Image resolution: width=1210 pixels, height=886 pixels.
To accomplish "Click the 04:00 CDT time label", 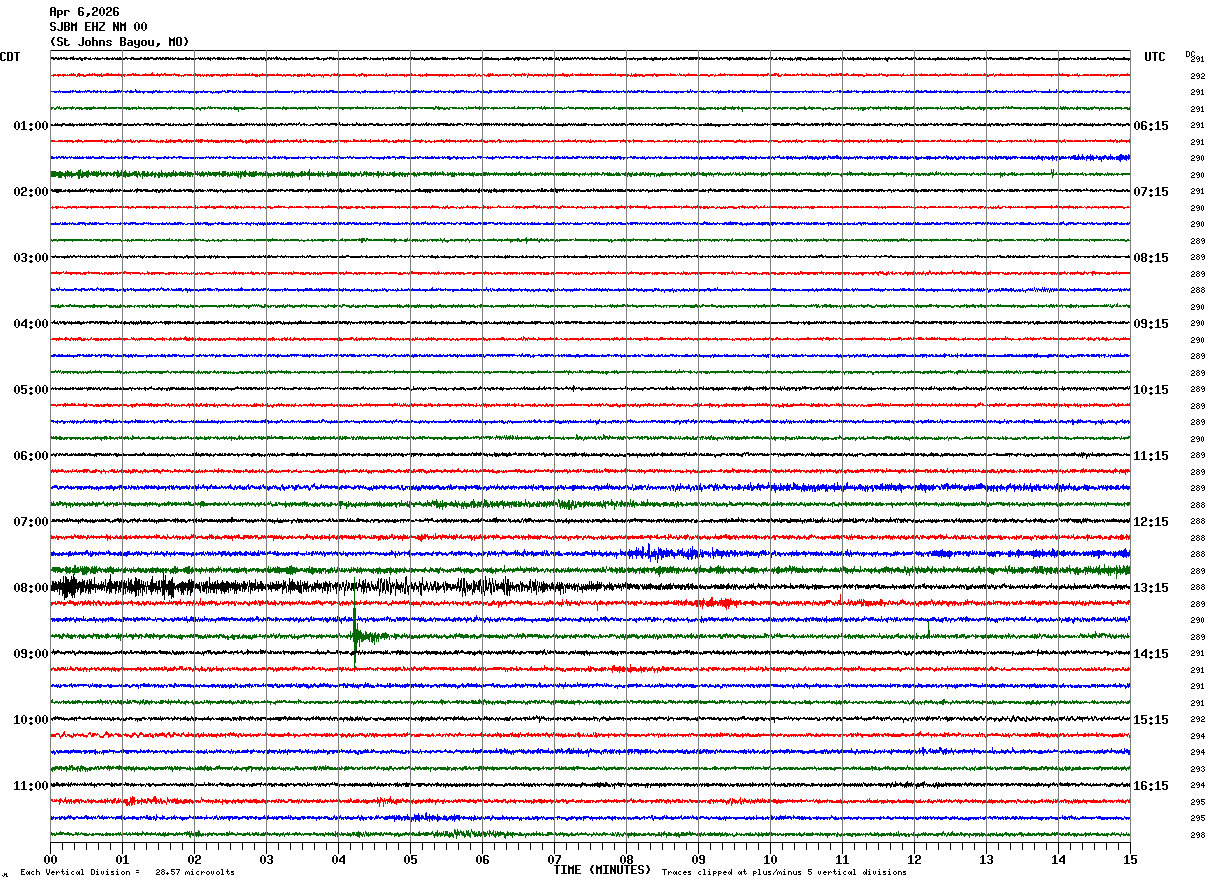I will point(31,324).
